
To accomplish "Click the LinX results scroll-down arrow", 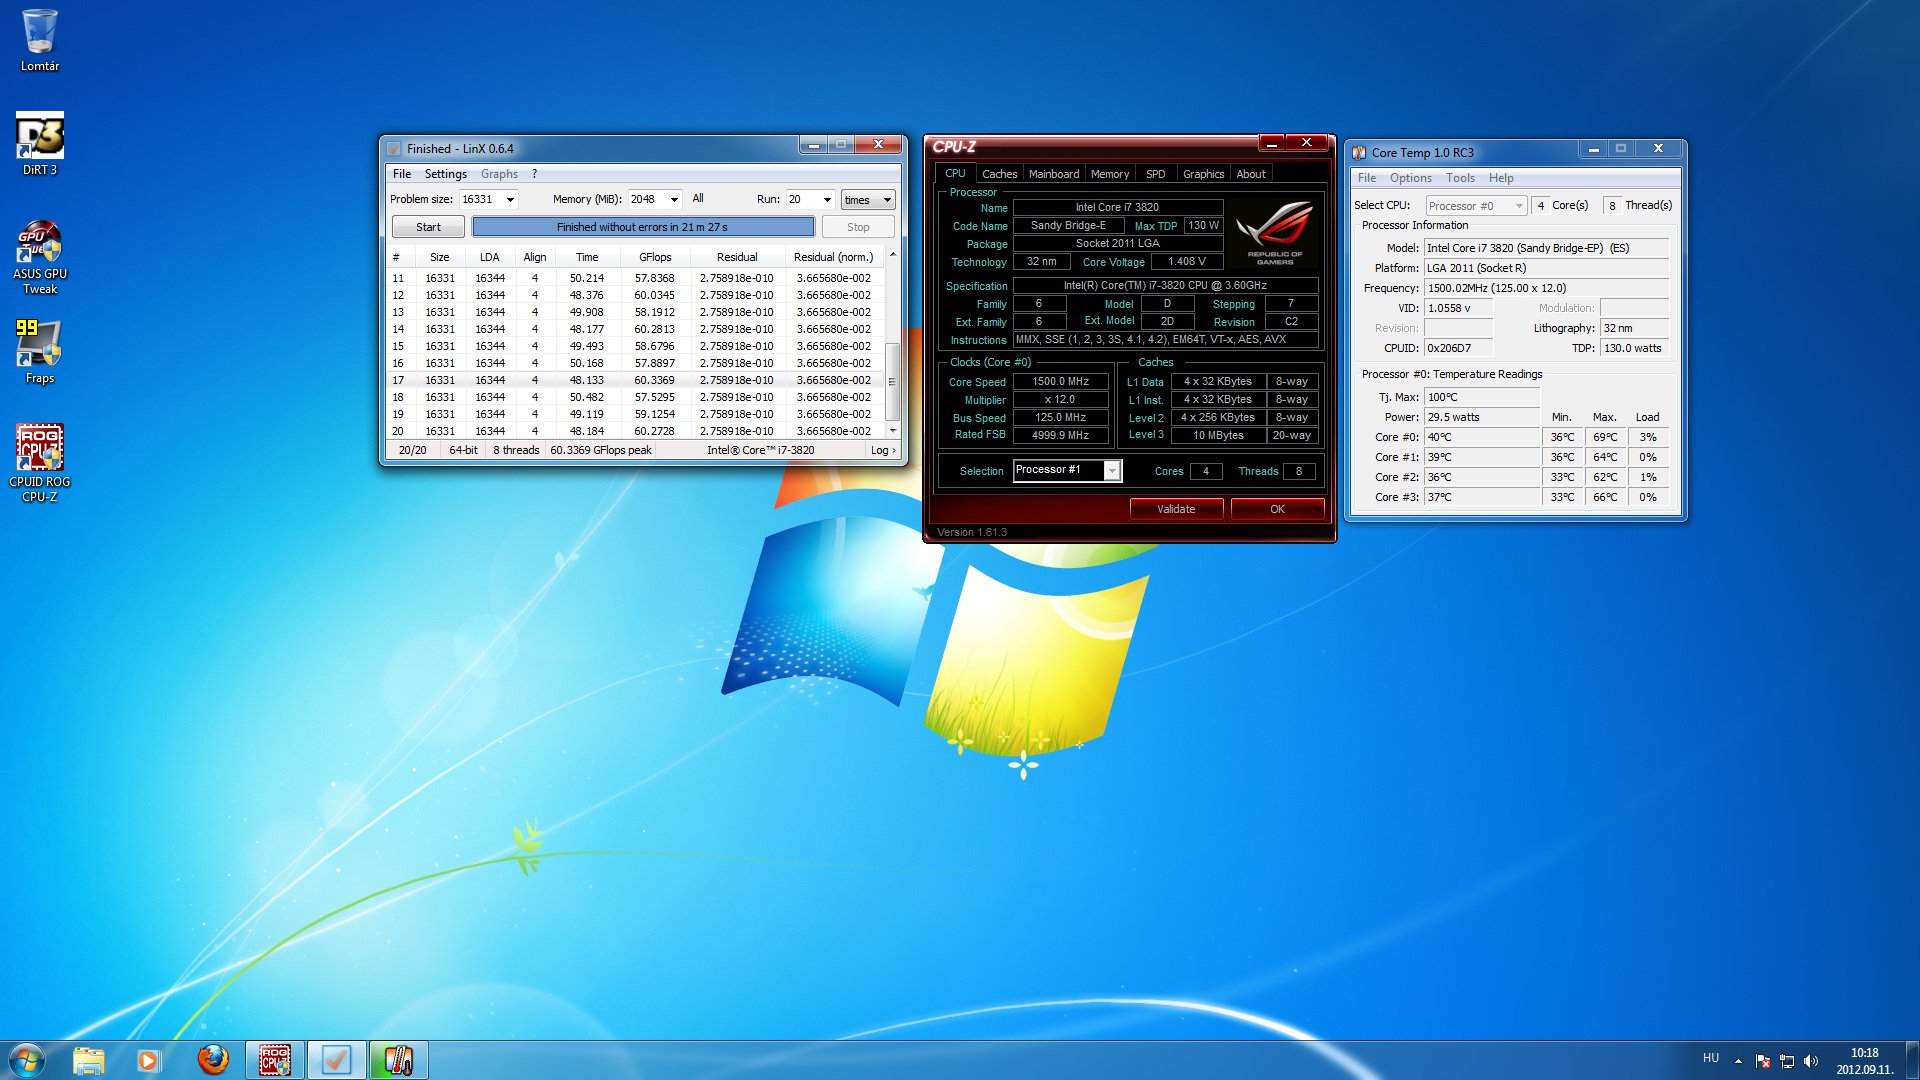I will click(892, 431).
